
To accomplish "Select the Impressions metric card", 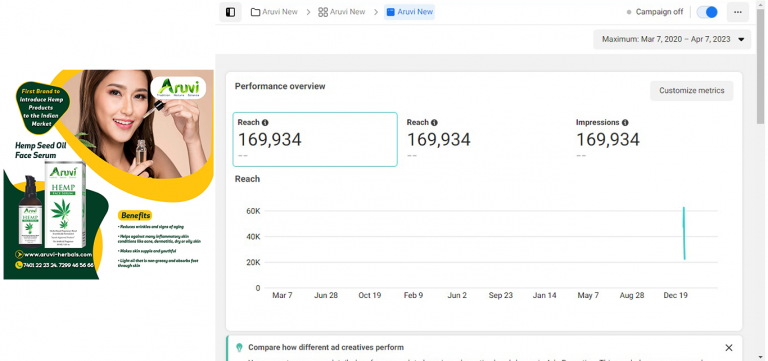I will pos(653,139).
